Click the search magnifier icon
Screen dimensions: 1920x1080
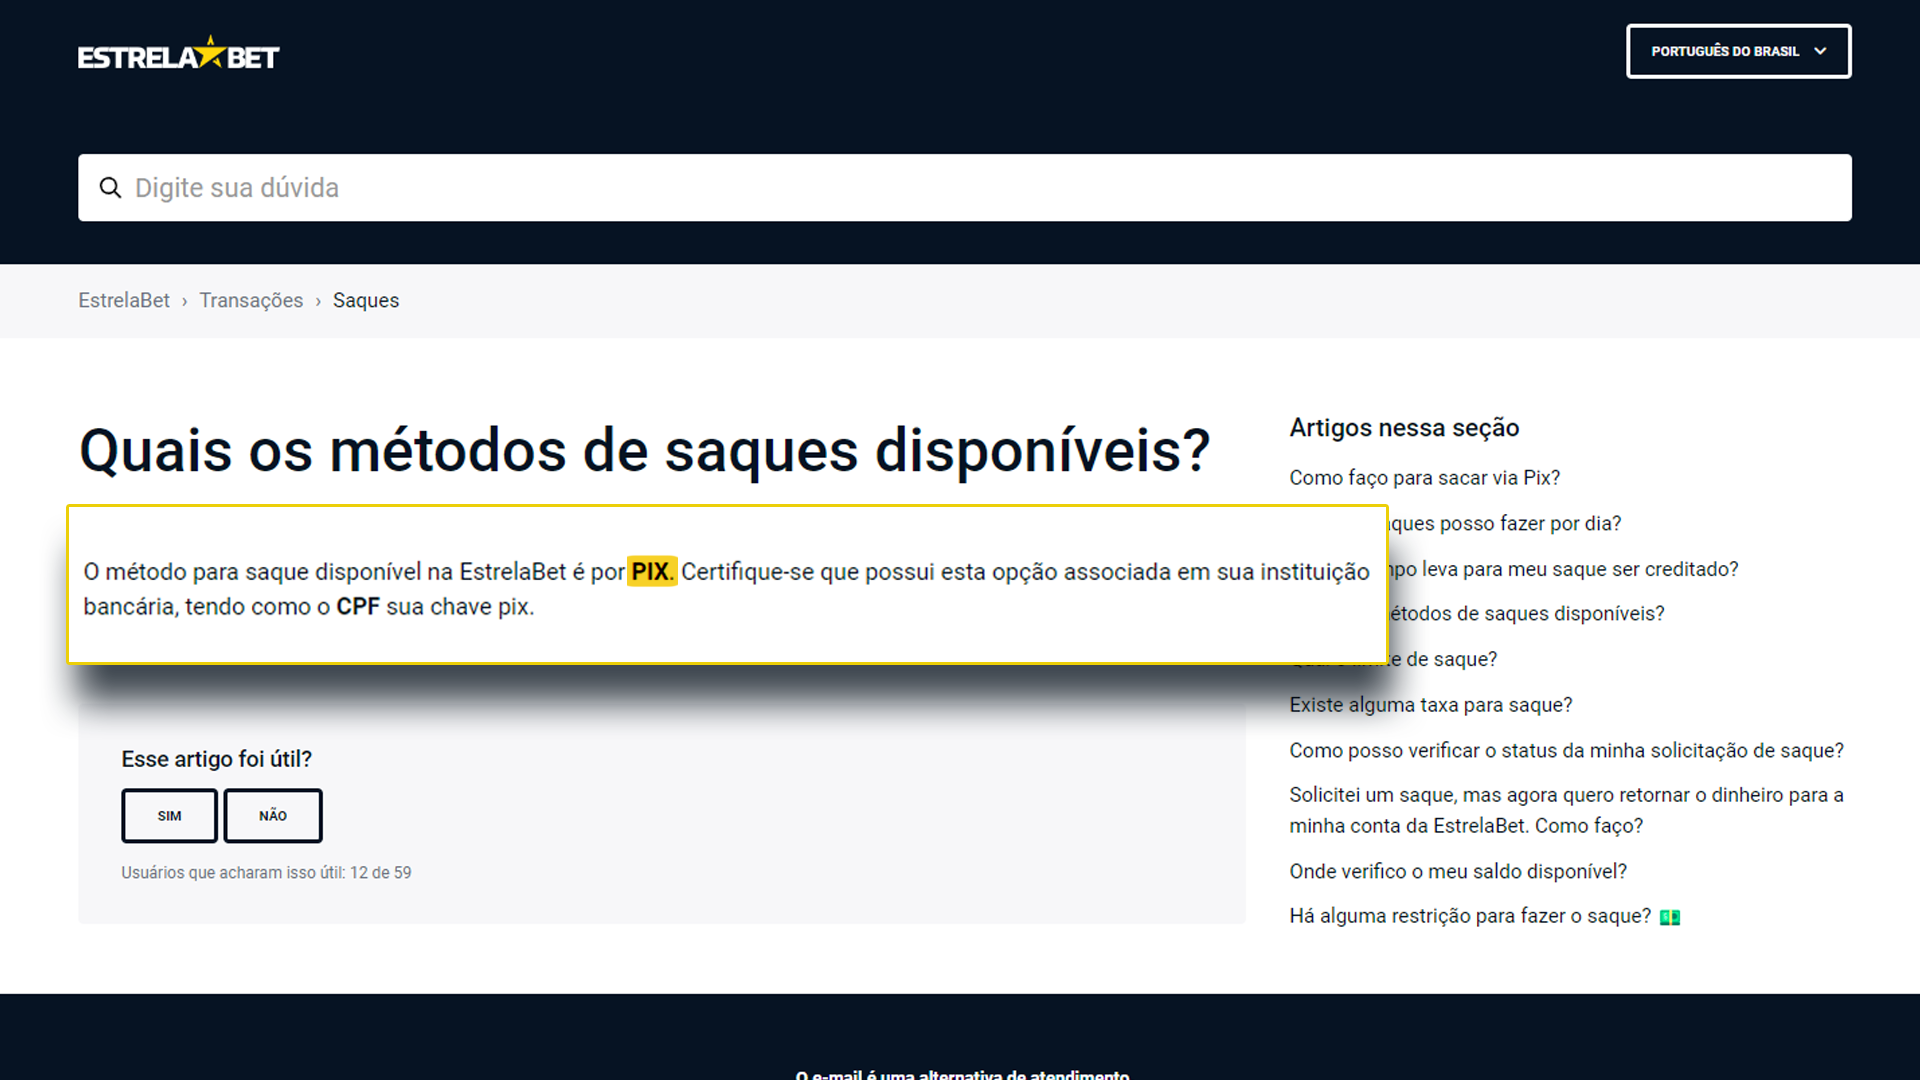coord(110,188)
